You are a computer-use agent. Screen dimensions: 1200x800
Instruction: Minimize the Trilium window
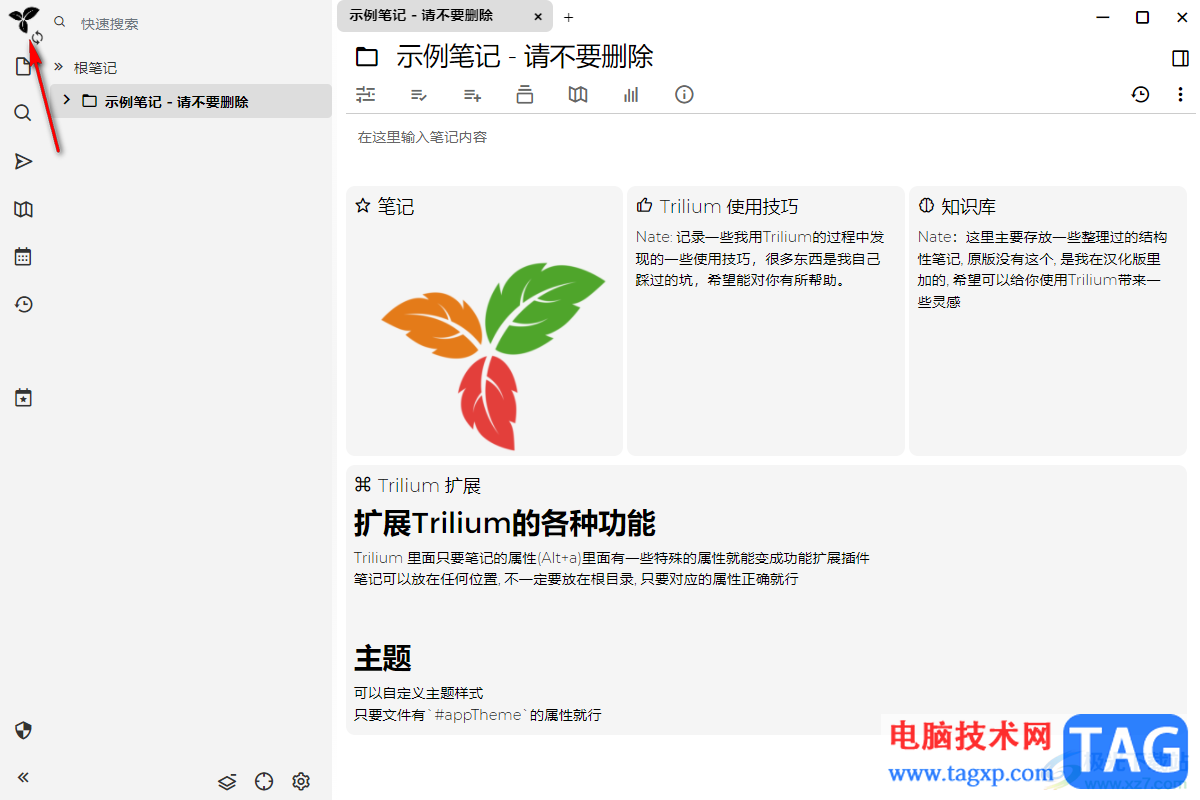tap(1103, 17)
